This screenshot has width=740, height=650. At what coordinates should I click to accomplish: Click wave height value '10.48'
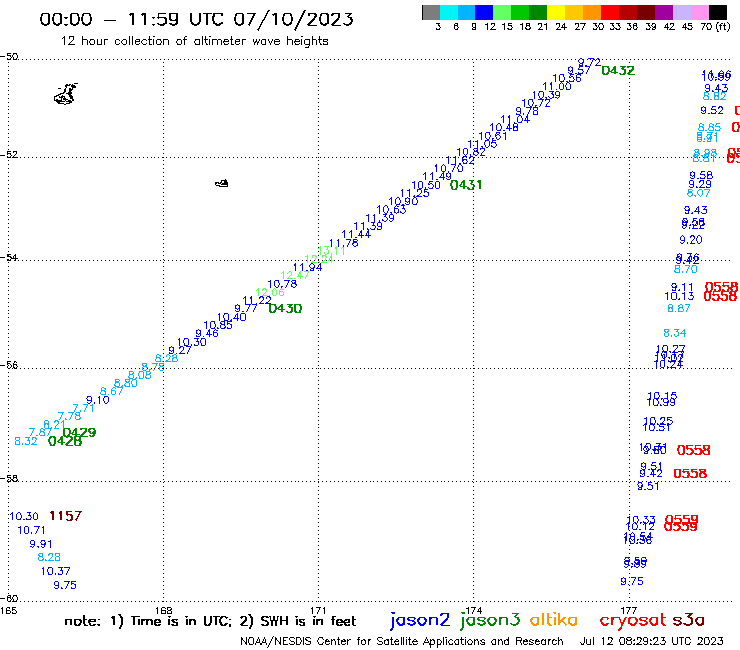pos(504,127)
